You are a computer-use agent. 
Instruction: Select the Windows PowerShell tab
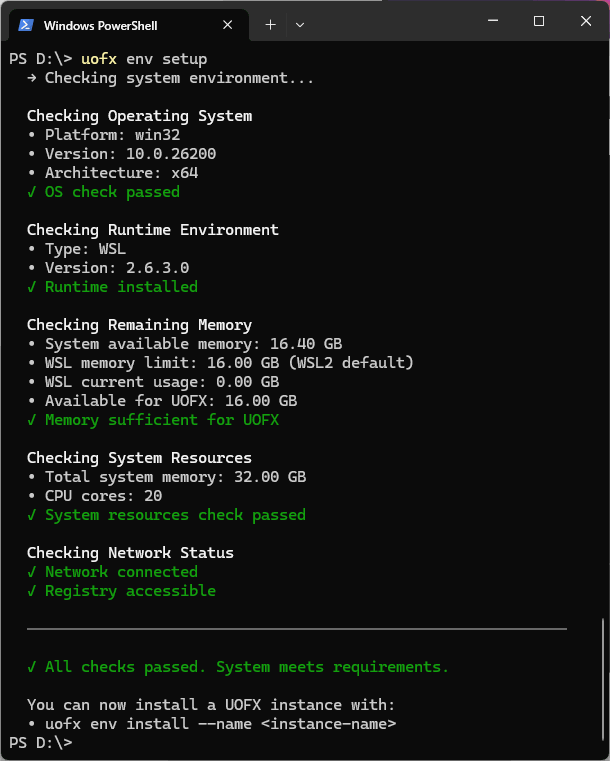pyautogui.click(x=110, y=25)
